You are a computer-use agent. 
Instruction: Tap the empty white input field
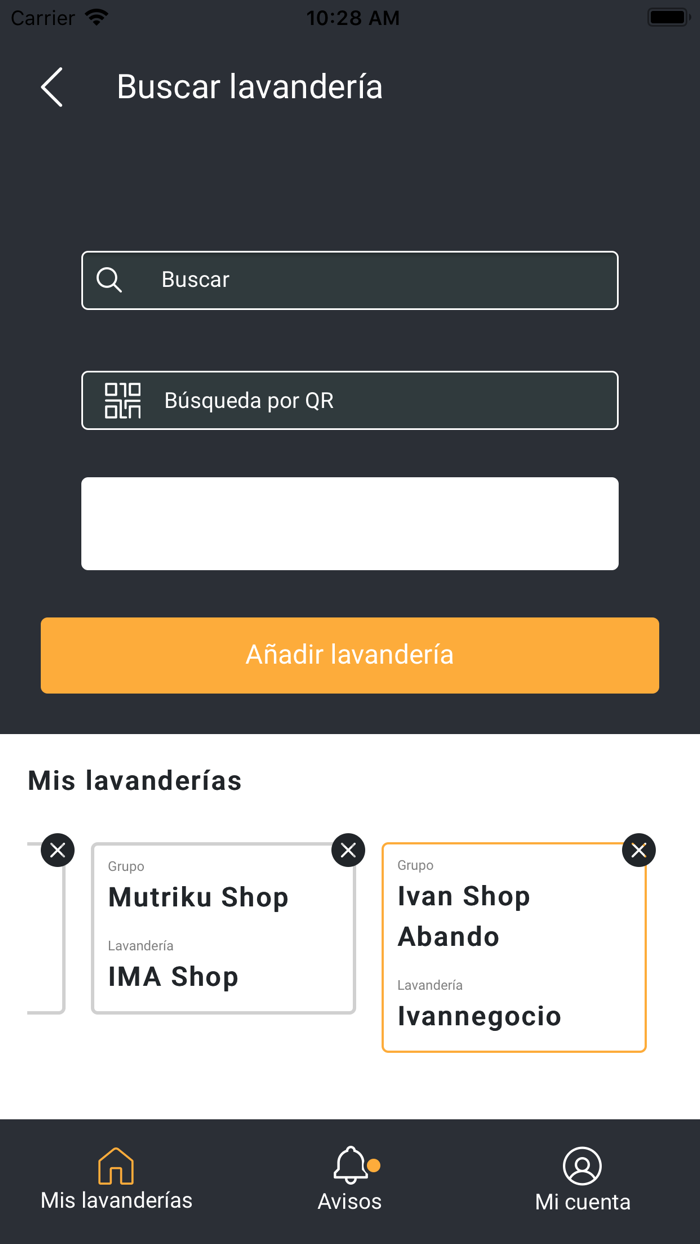coord(350,523)
